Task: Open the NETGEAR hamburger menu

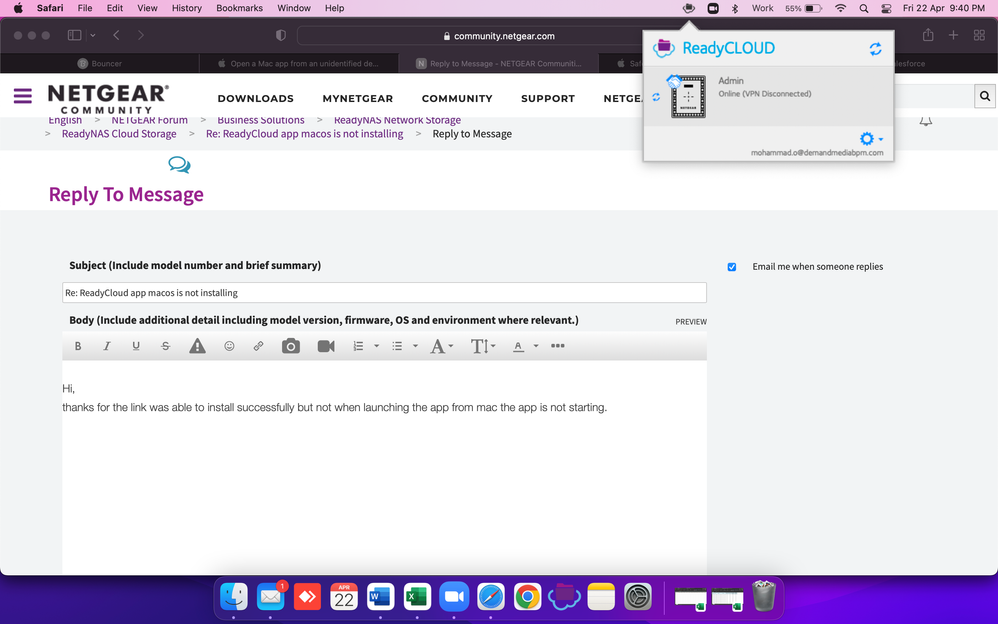Action: pos(23,96)
